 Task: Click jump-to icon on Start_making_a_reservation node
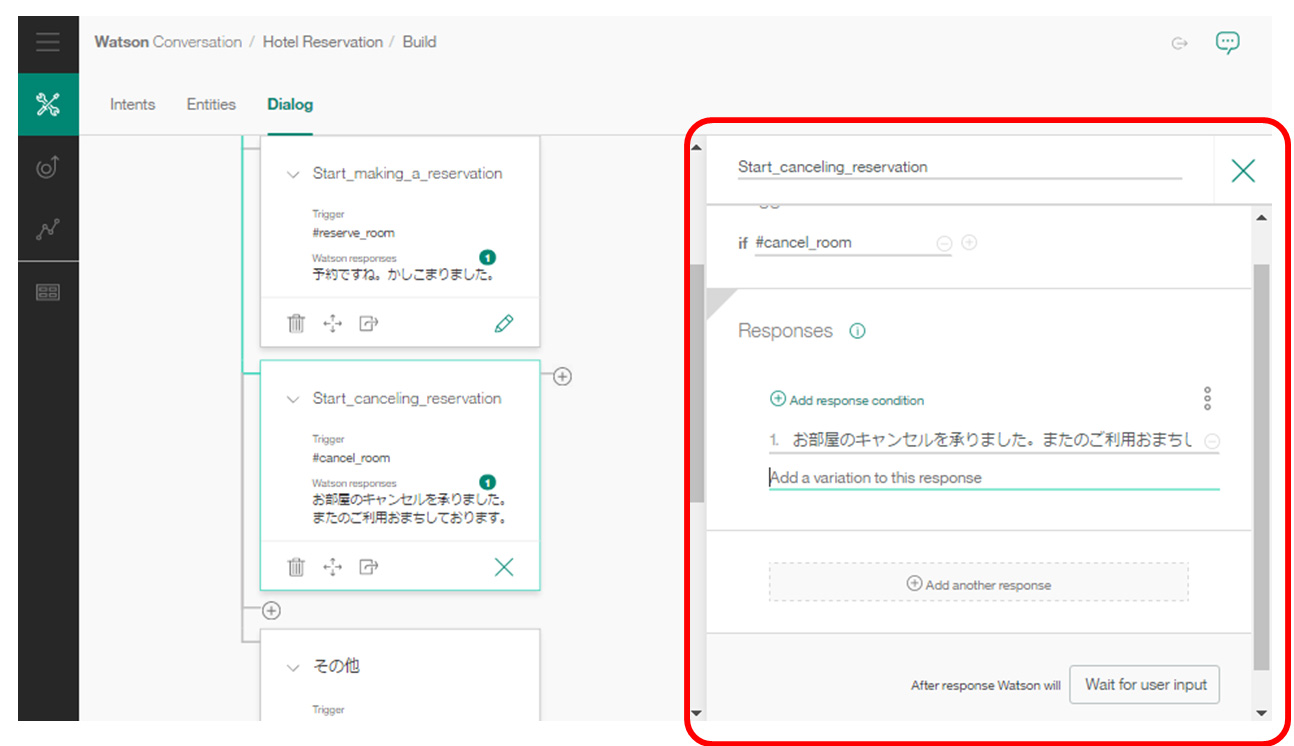click(369, 323)
